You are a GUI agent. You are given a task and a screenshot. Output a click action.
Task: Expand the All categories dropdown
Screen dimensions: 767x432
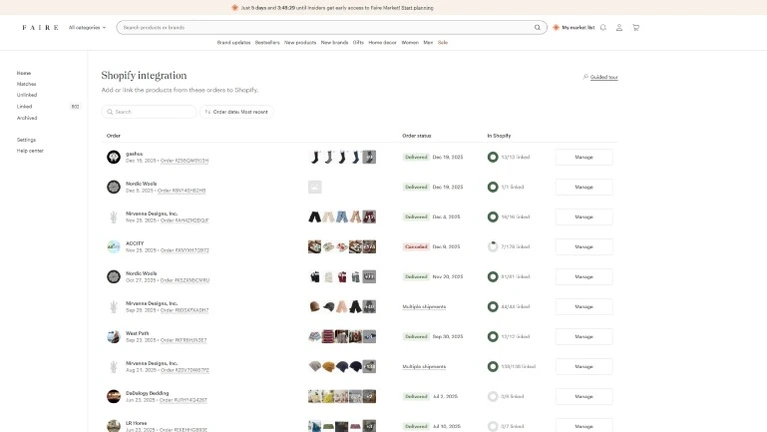(87, 28)
